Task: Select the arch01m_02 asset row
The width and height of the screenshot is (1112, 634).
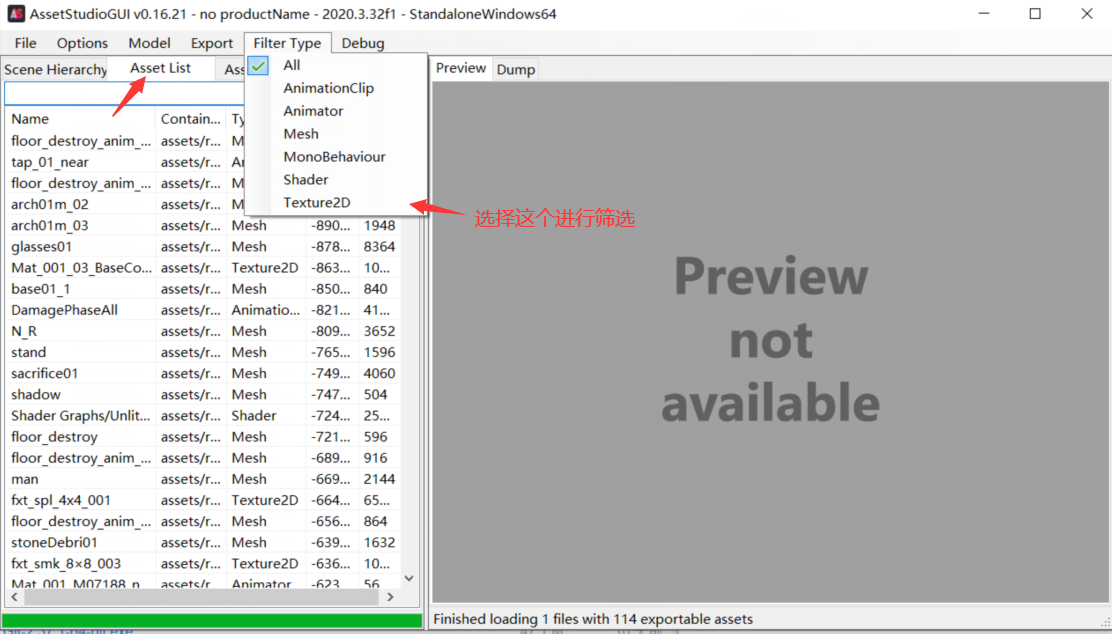Action: [x=202, y=204]
